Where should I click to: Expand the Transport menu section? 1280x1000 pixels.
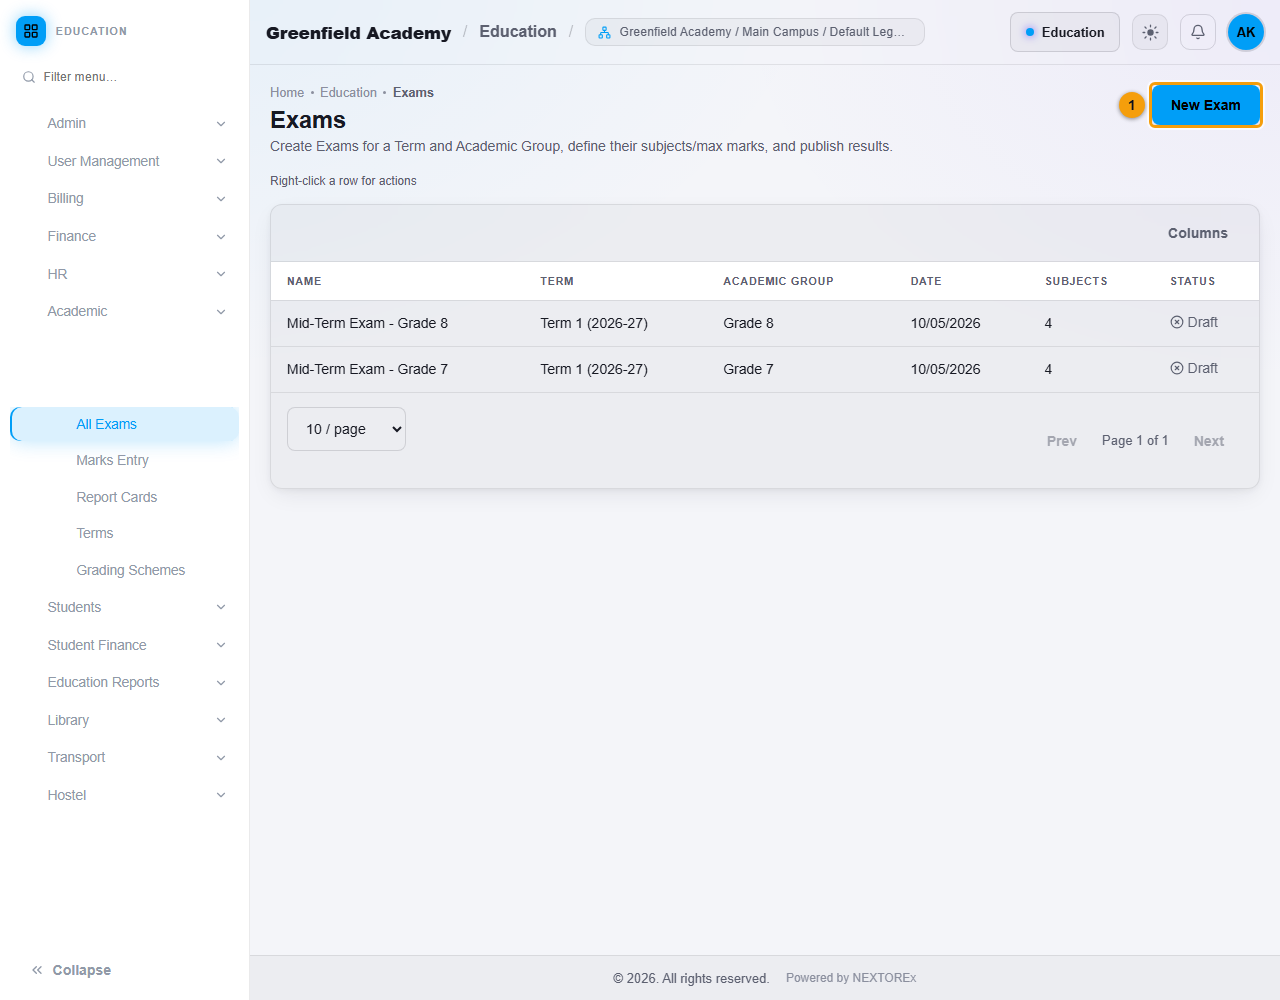tap(124, 757)
